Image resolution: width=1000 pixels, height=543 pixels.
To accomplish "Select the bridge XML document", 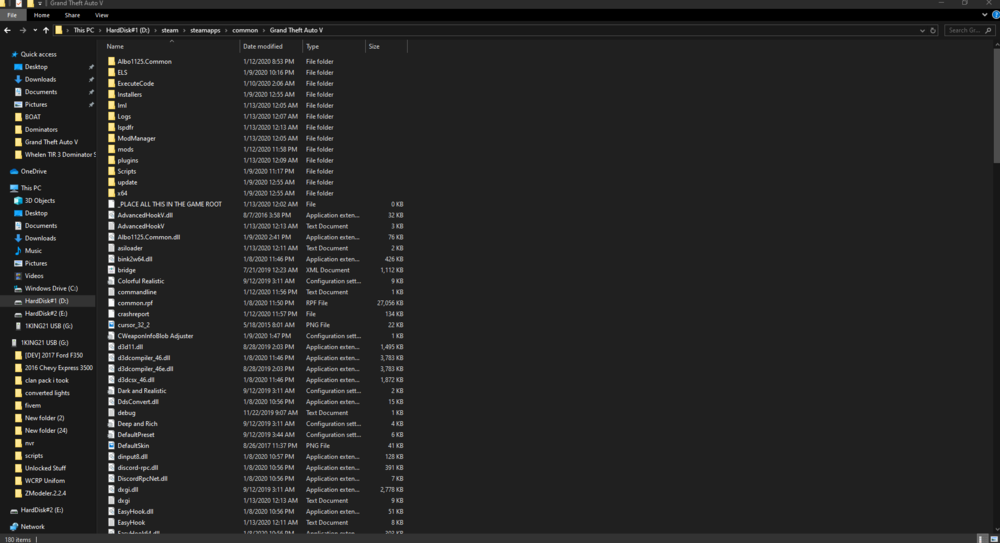I will tap(126, 271).
